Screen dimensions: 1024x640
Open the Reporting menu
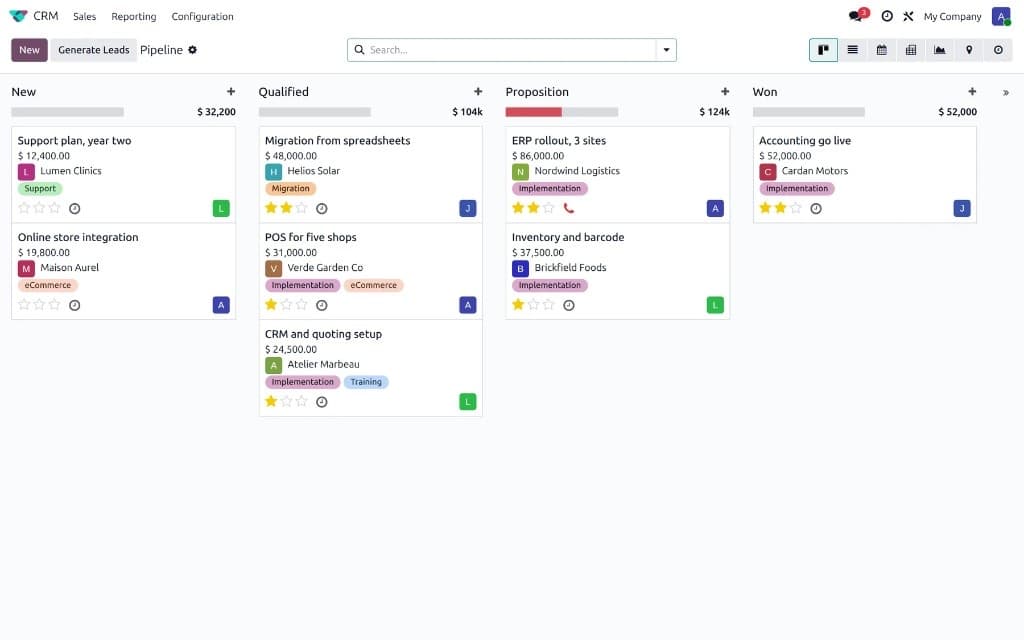pos(133,16)
